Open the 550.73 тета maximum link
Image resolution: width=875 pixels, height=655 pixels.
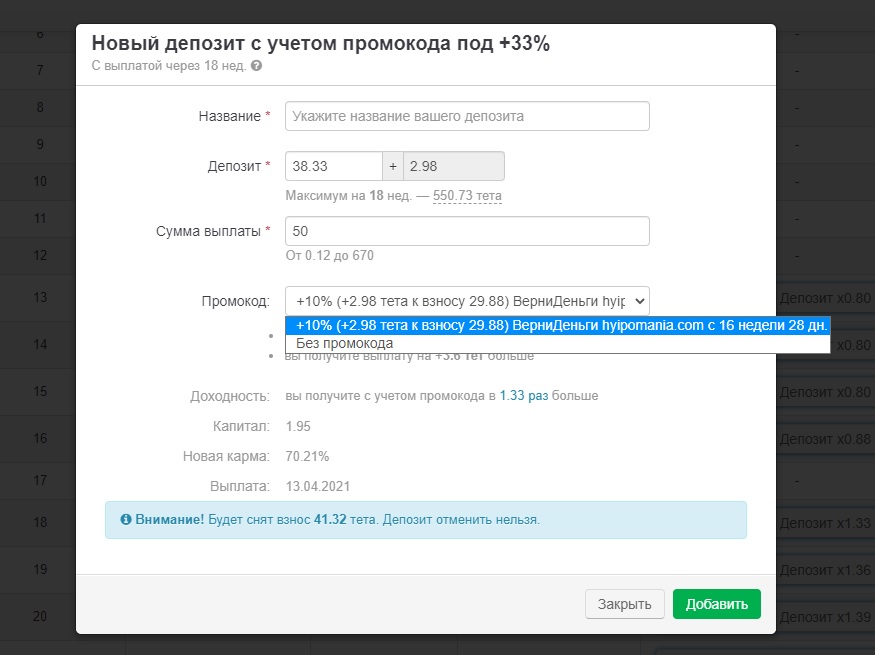pos(467,196)
